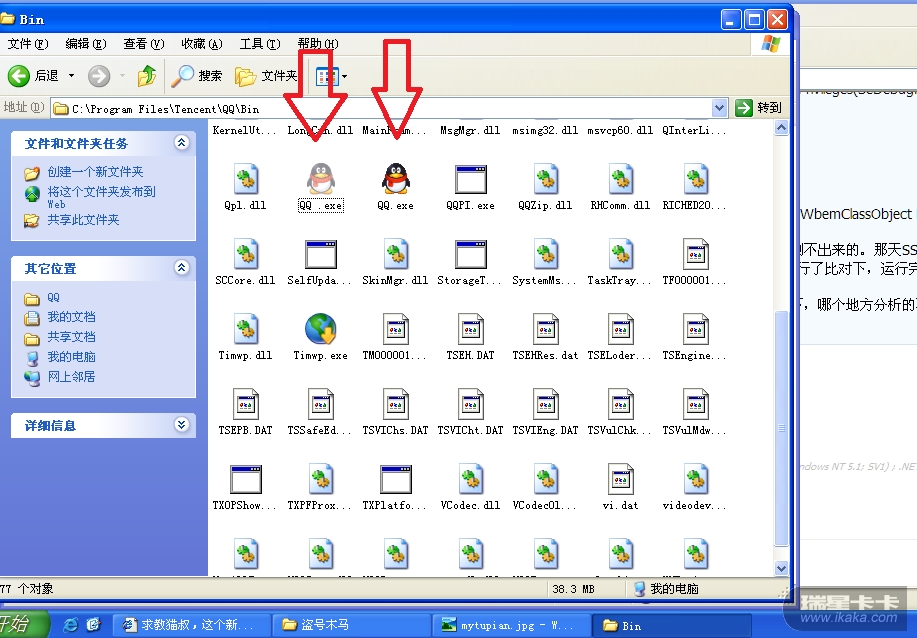Select the StorageT... executable icon
Screen dimensions: 917x638
pyautogui.click(x=471, y=254)
